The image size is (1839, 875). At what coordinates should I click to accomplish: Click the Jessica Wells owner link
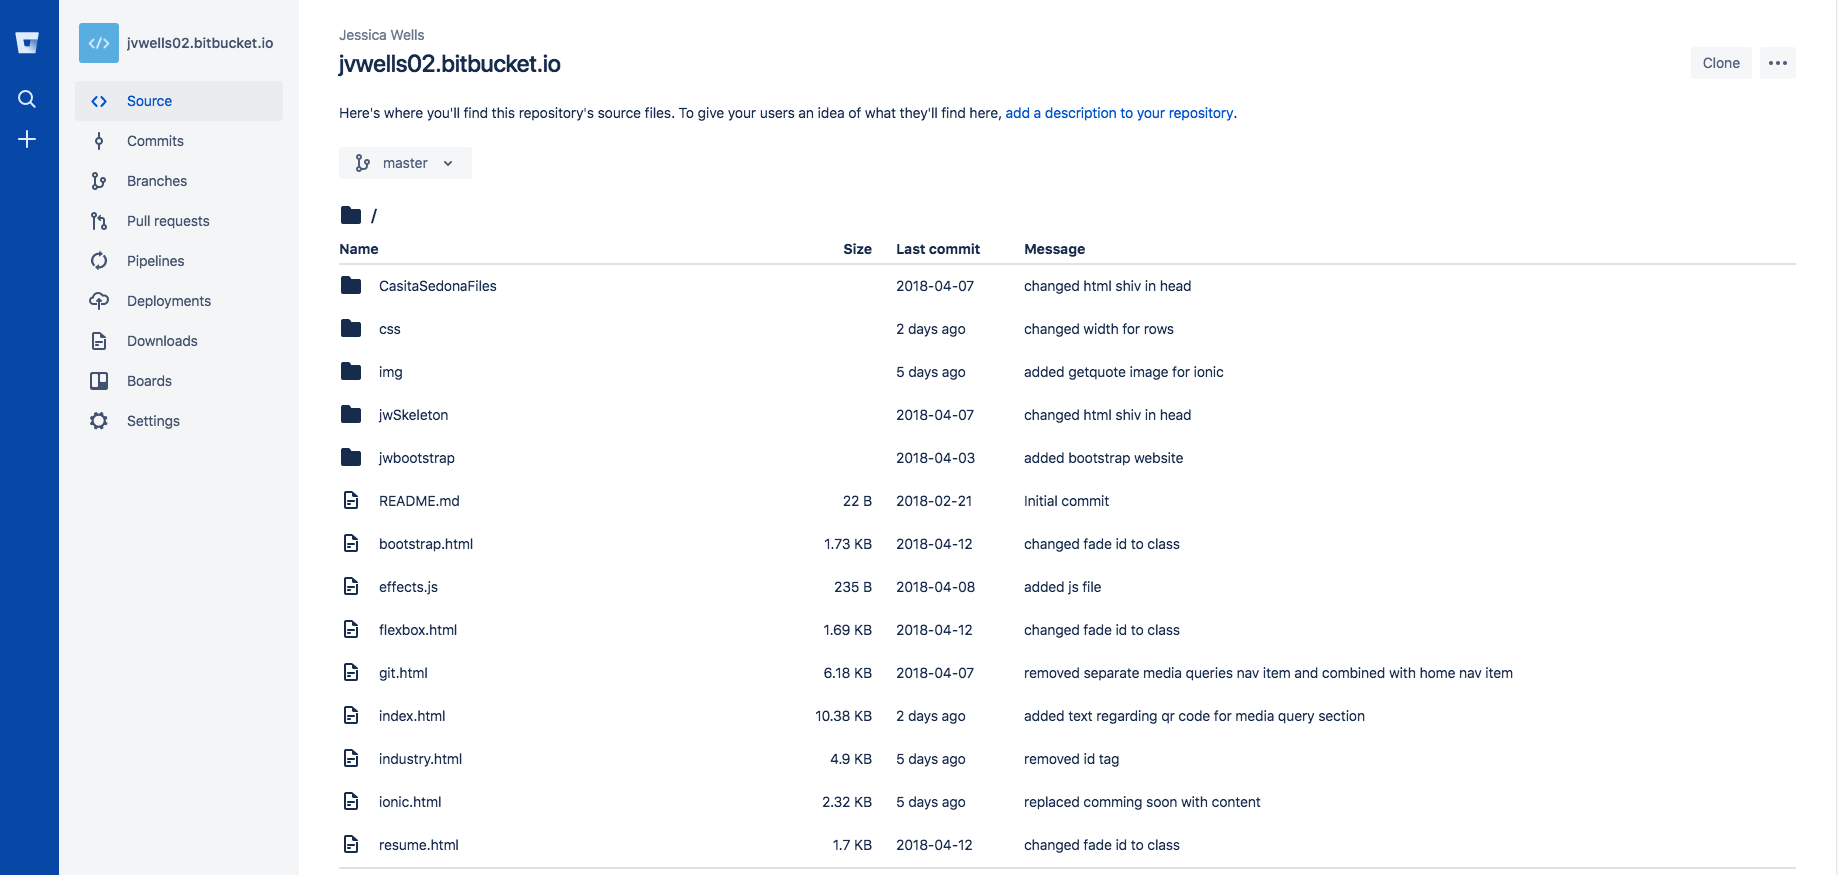pyautogui.click(x=381, y=35)
